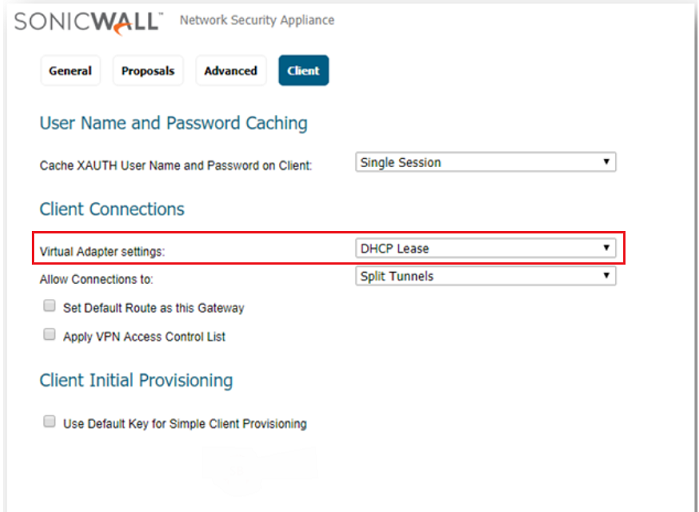This screenshot has height=512, width=699.
Task: Check the Apply VPN Access Control List box
Action: click(49, 336)
